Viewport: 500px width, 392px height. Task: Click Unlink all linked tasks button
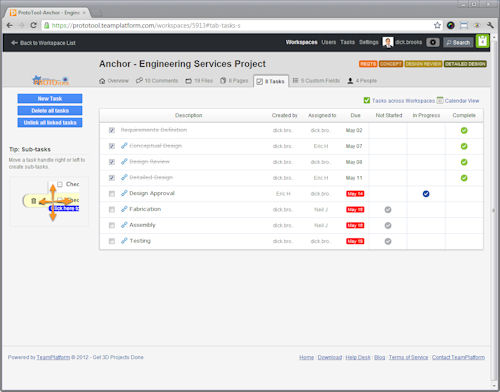click(x=50, y=122)
